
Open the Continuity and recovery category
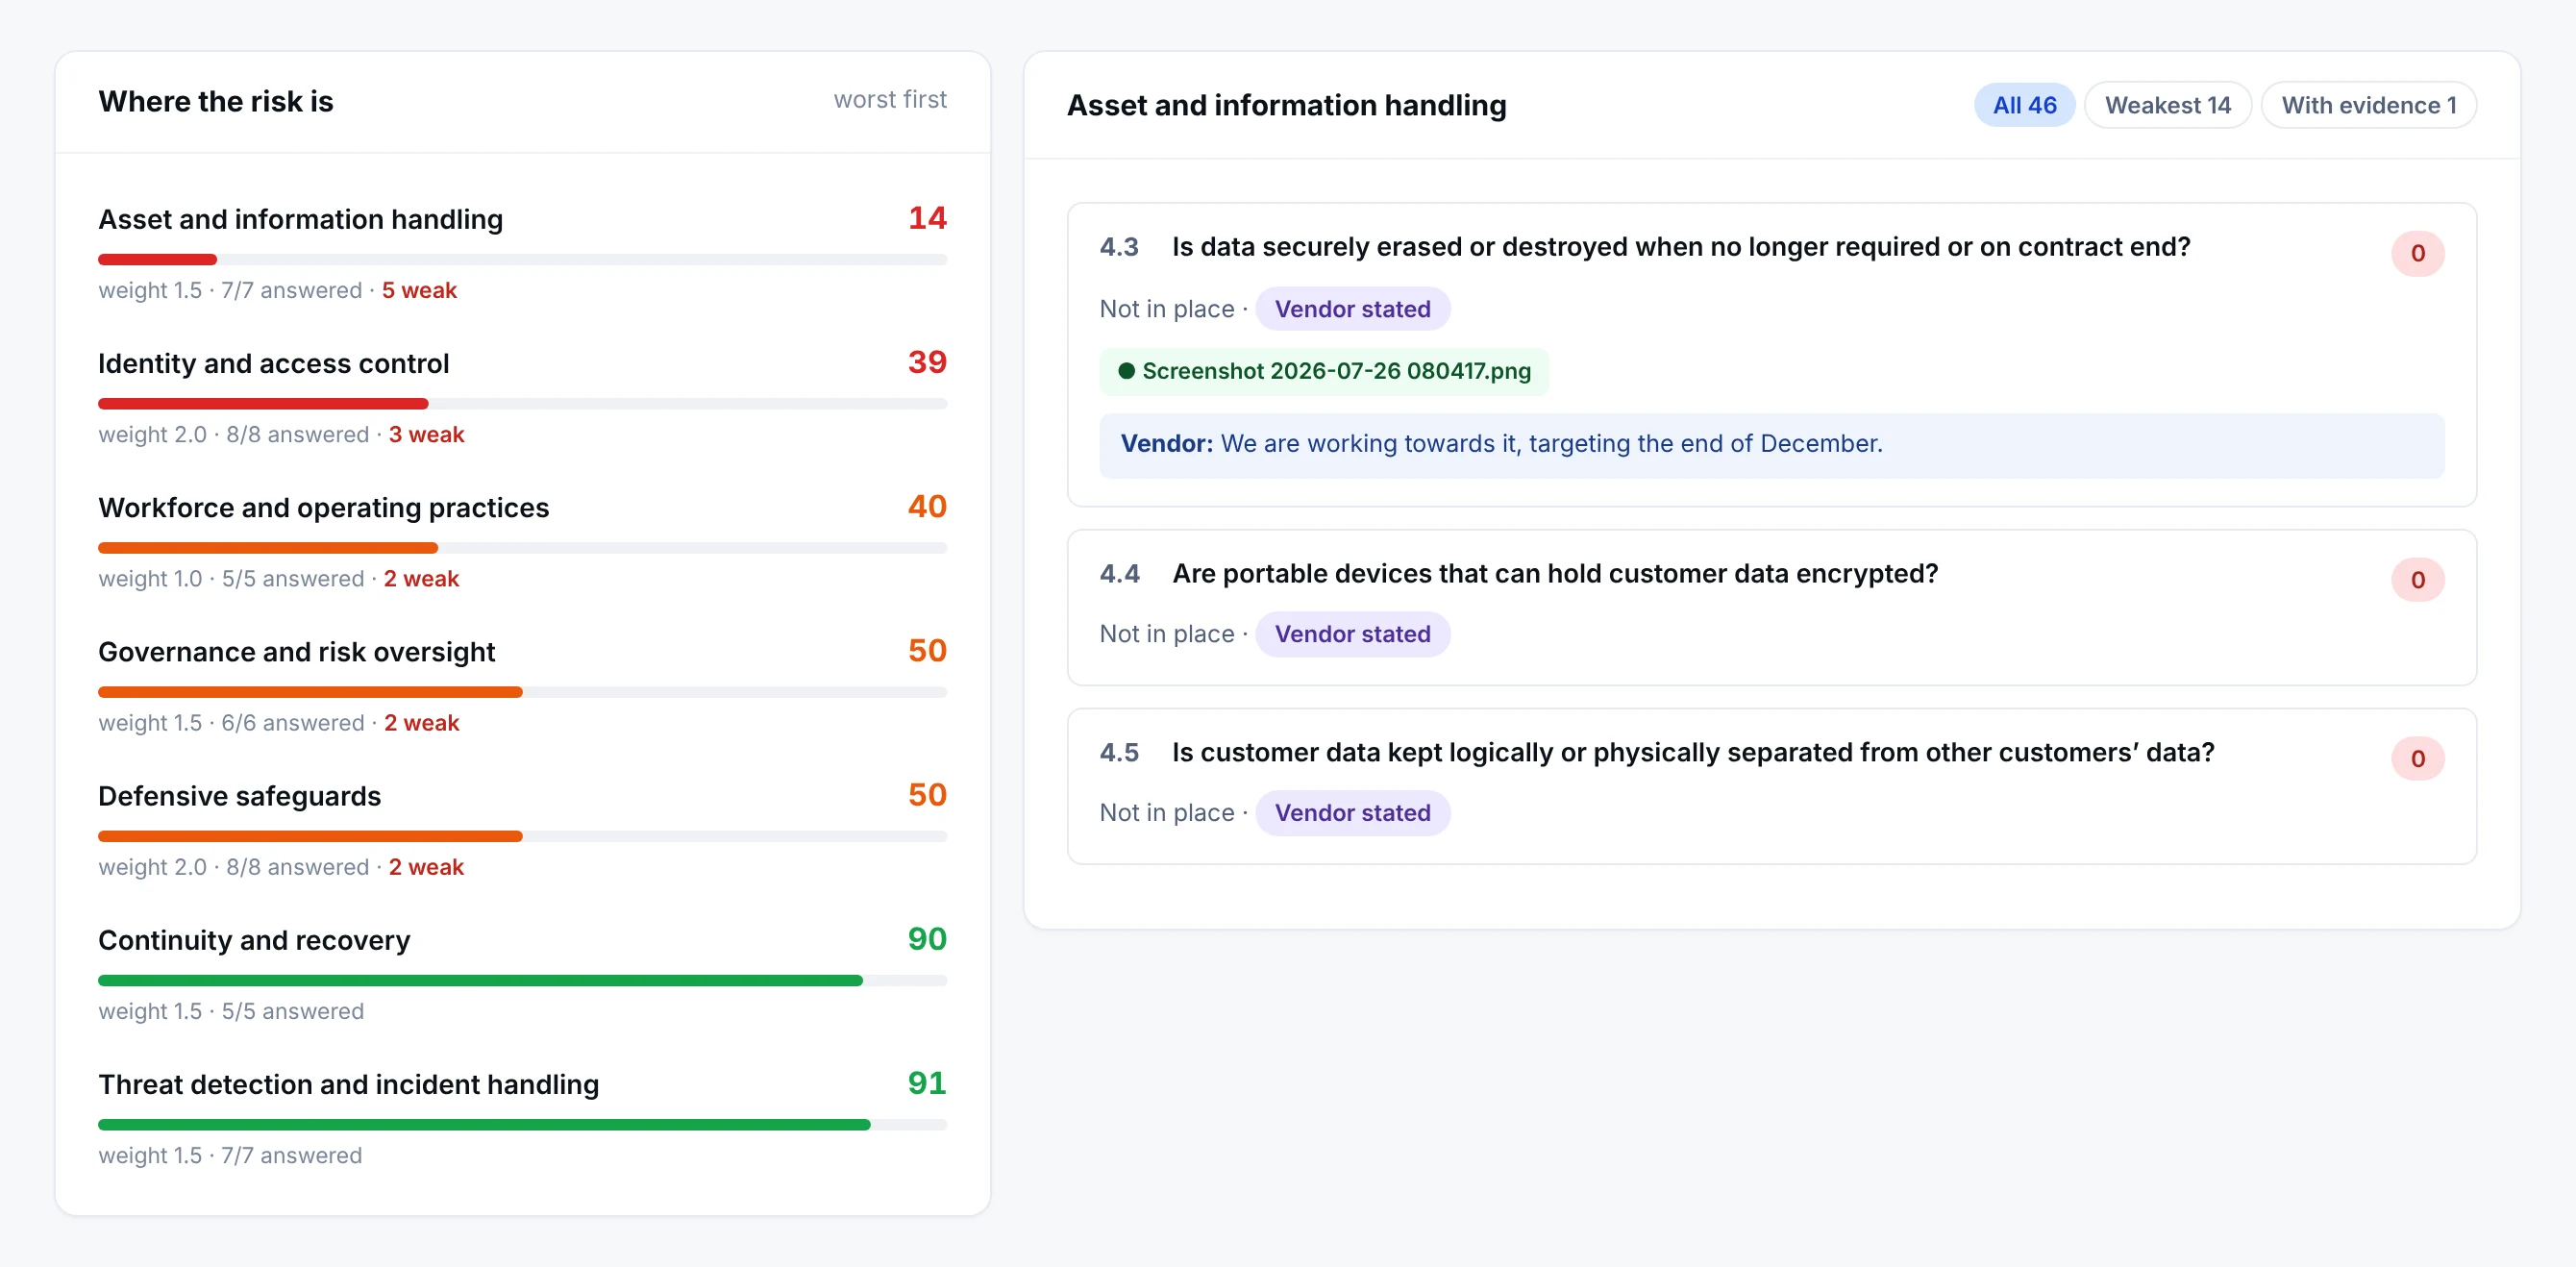[x=522, y=972]
